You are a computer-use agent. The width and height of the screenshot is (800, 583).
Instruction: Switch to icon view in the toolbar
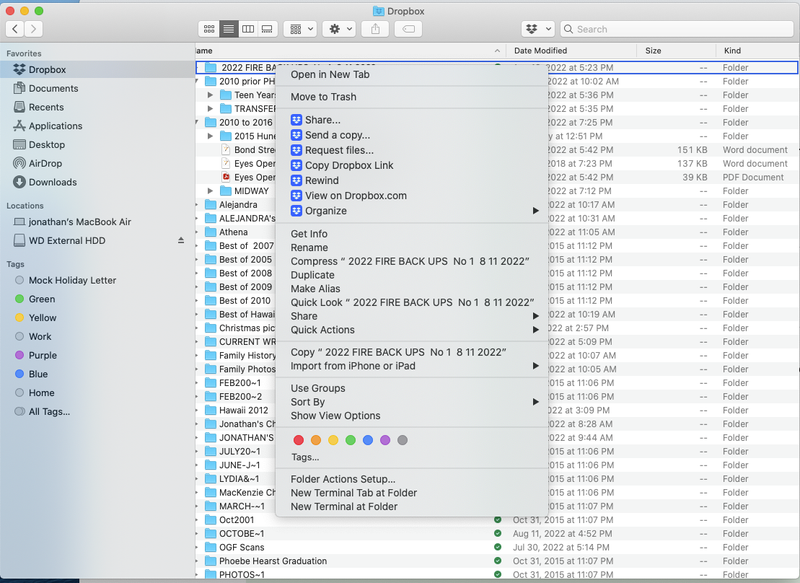(x=209, y=29)
